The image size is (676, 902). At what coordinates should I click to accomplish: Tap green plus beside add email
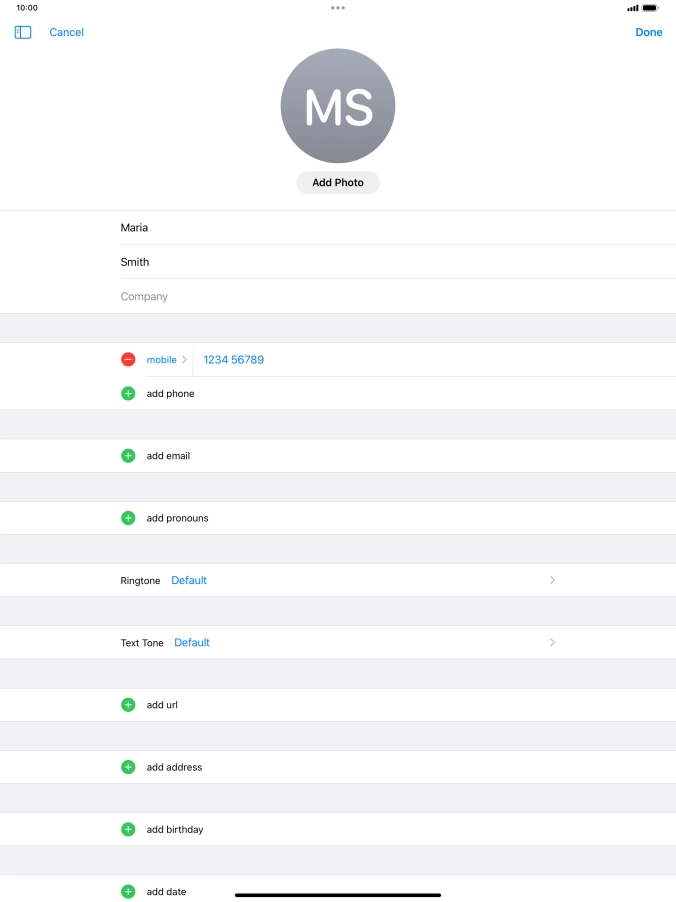[x=128, y=456]
